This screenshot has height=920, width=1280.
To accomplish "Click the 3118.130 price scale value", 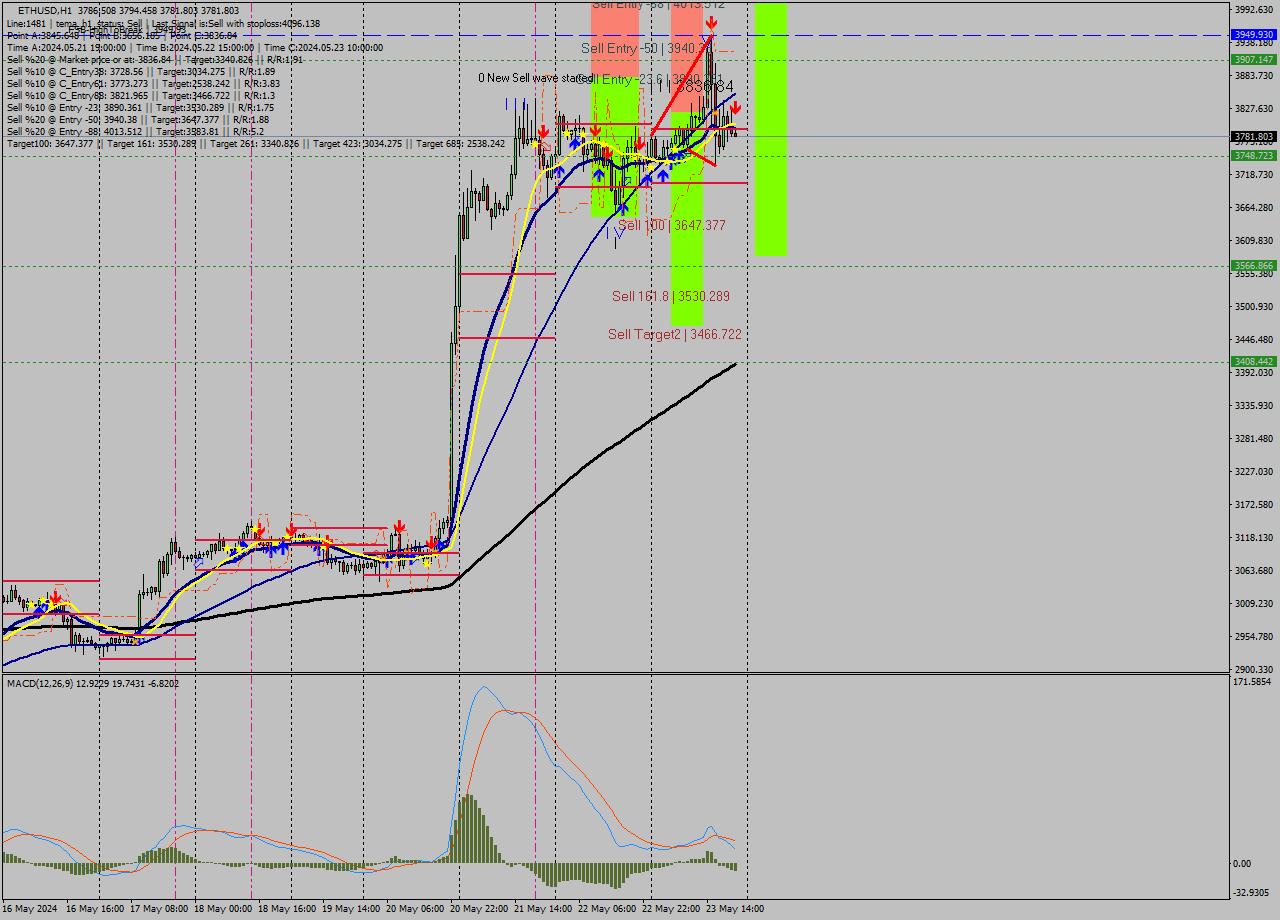I will coord(1253,538).
